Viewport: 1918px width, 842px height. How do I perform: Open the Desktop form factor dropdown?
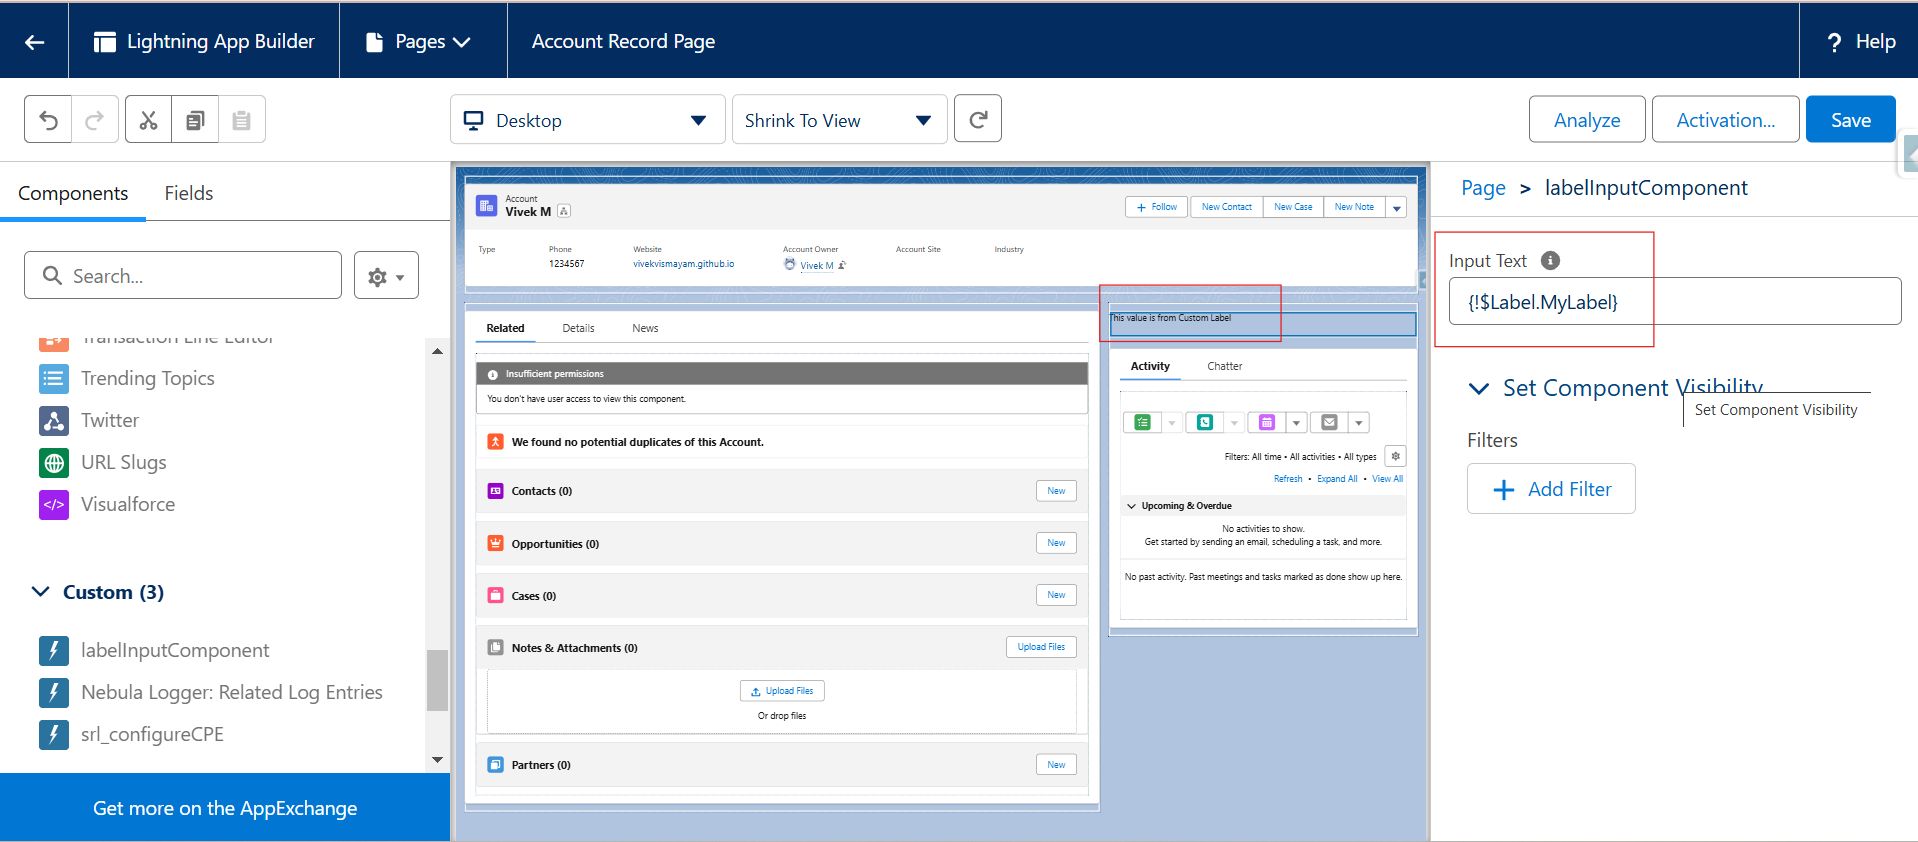(x=587, y=120)
